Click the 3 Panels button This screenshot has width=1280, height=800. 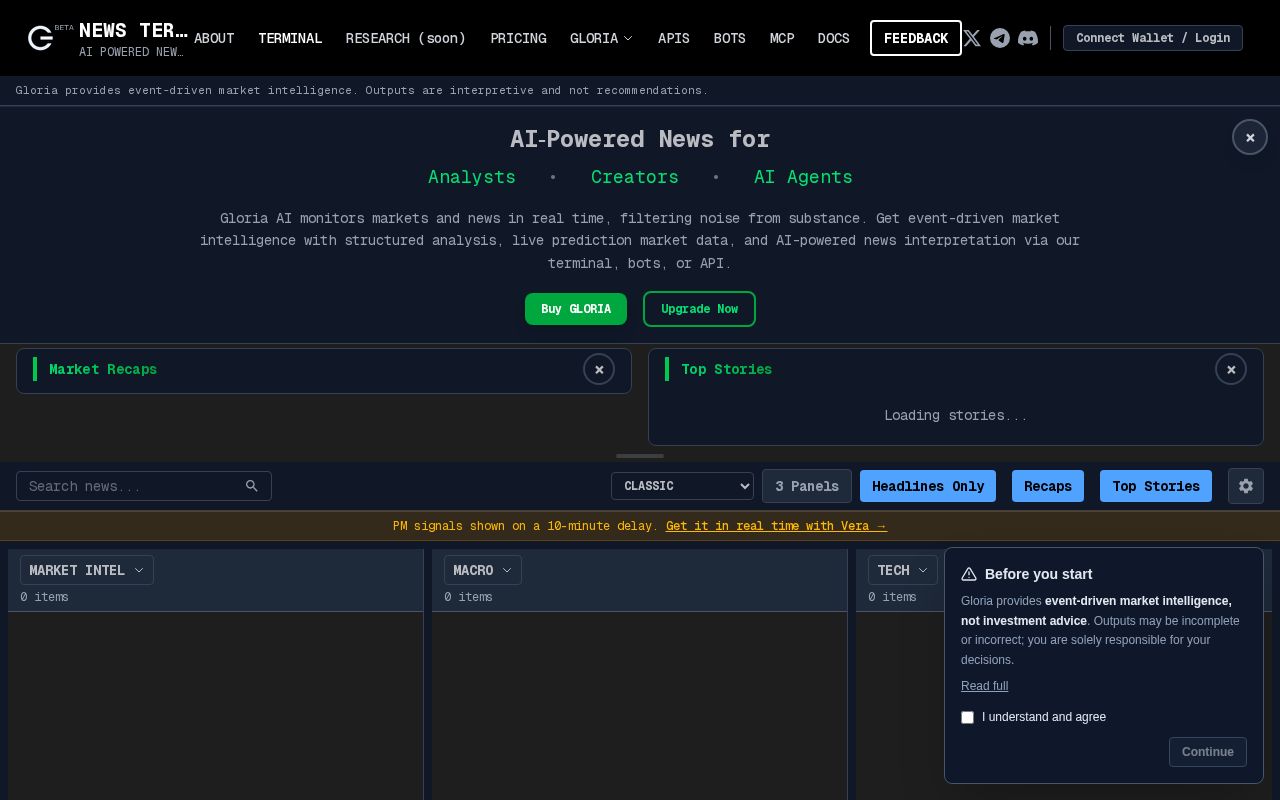pyautogui.click(x=807, y=486)
